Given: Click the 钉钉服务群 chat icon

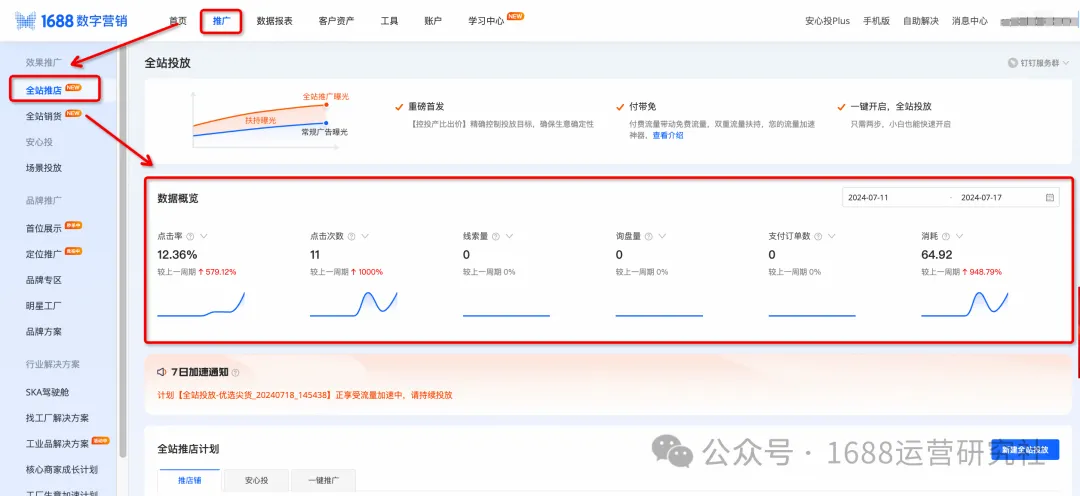Looking at the screenshot, I should (1012, 63).
